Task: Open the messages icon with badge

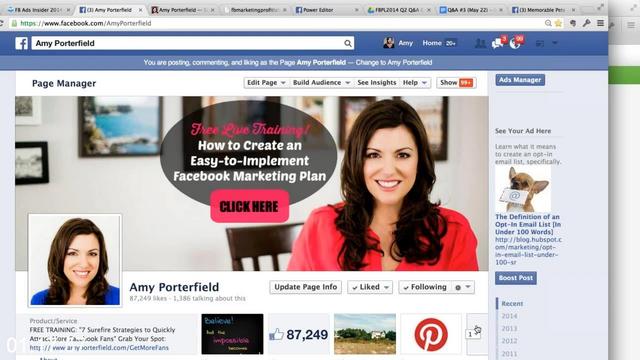Action: pyautogui.click(x=498, y=43)
